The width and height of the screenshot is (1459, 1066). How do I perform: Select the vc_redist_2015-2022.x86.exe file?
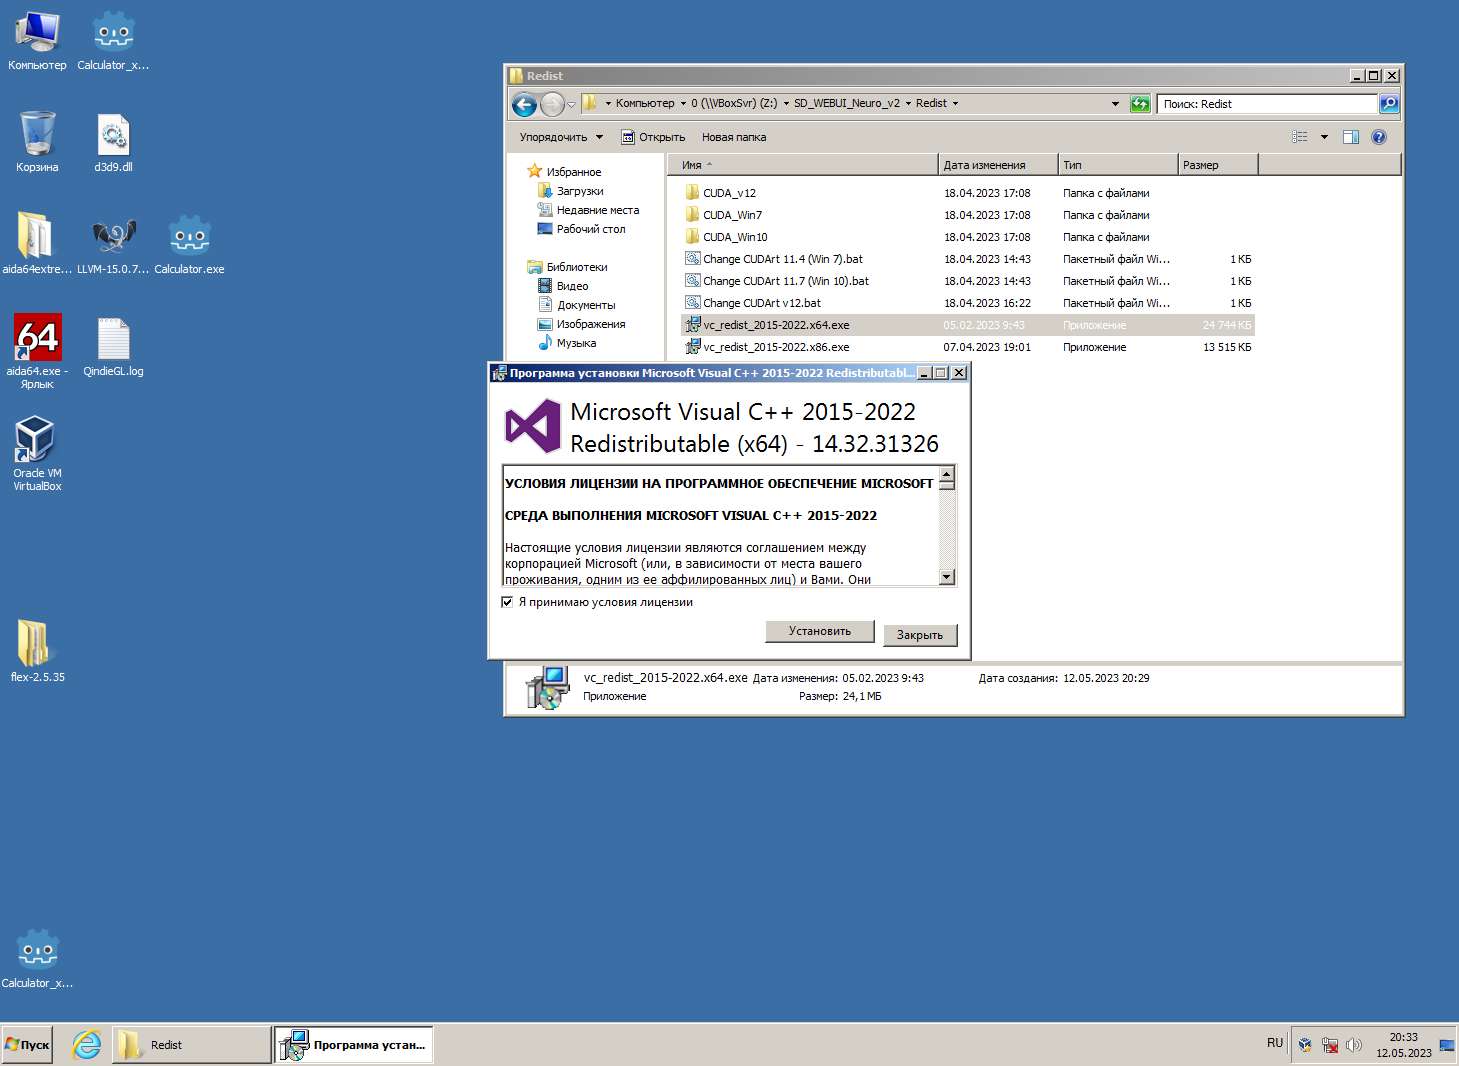(968, 347)
